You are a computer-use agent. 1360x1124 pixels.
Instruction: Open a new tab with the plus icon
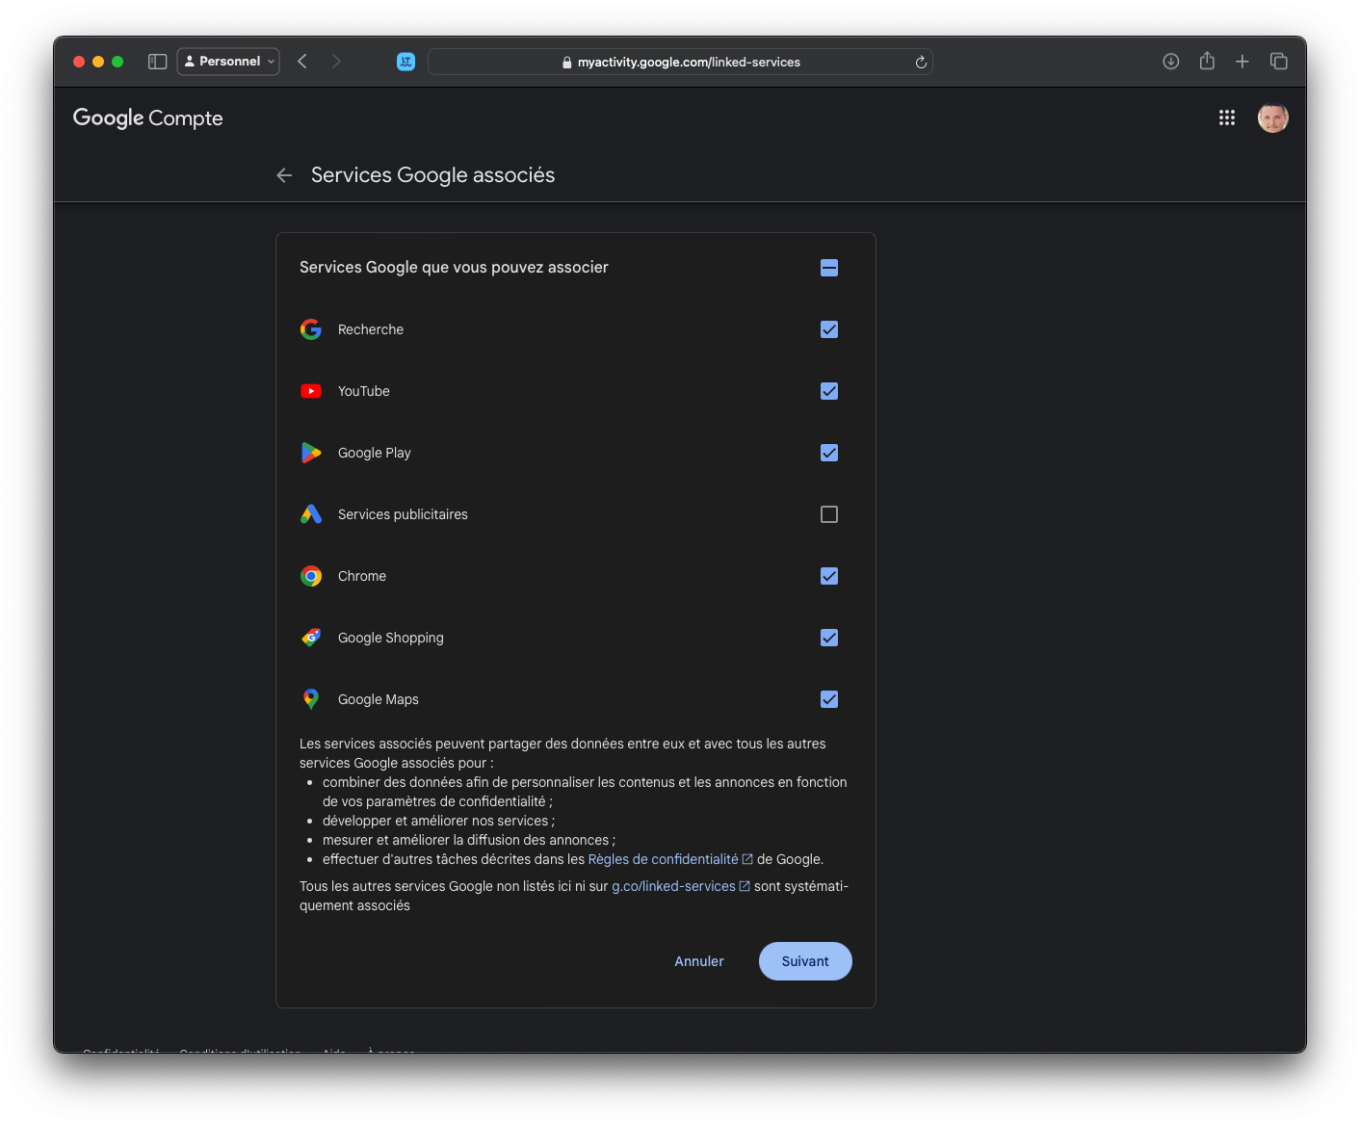[x=1242, y=61]
